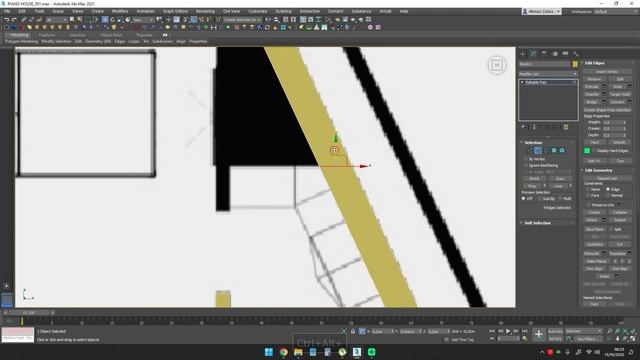Image resolution: width=640 pixels, height=360 pixels.
Task: Select Preview Selection Off radio button
Action: [524, 198]
